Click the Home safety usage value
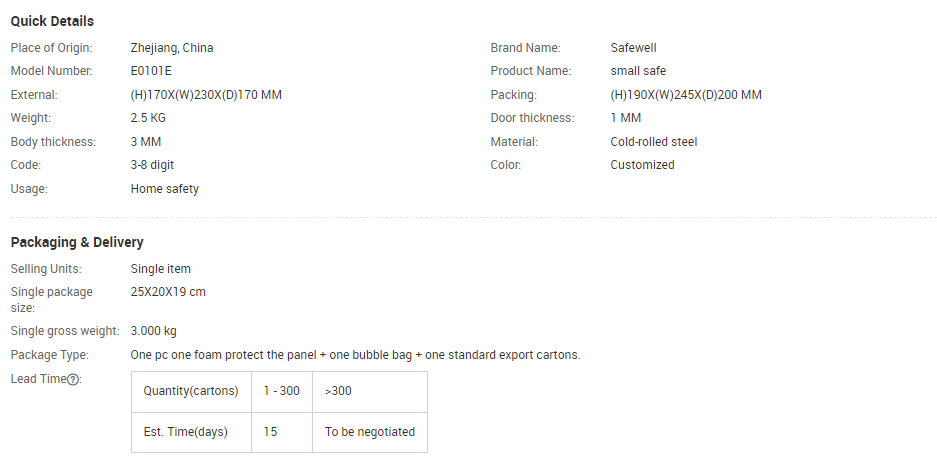Image resolution: width=937 pixels, height=464 pixels. (165, 189)
